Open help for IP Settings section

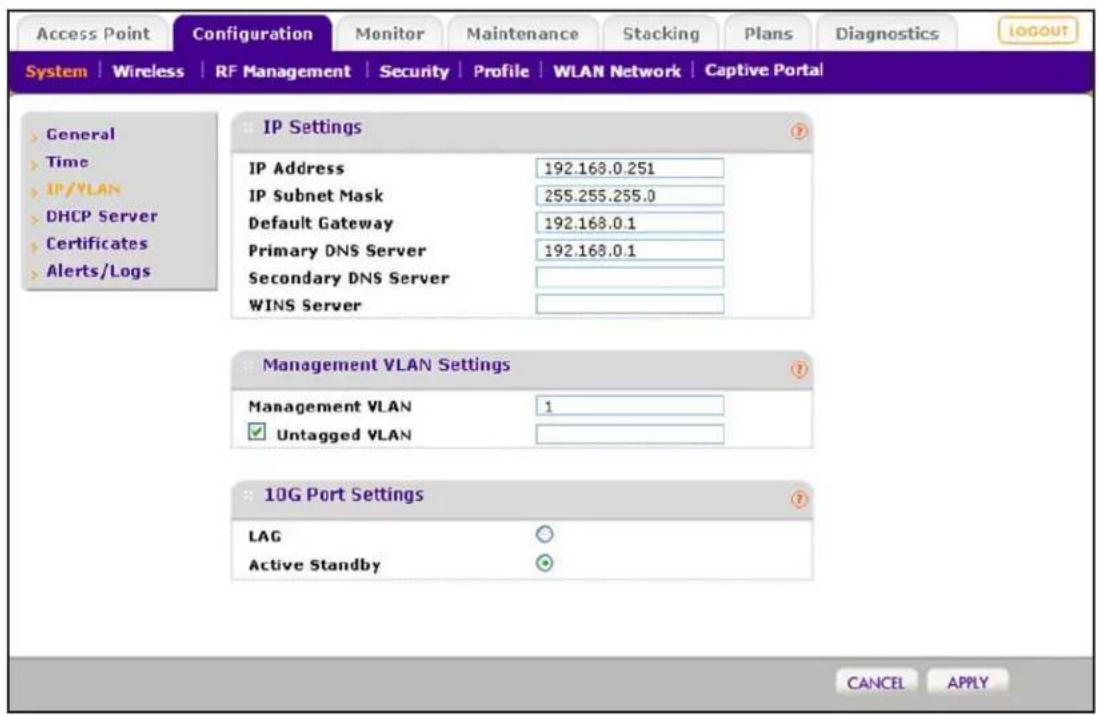click(799, 131)
